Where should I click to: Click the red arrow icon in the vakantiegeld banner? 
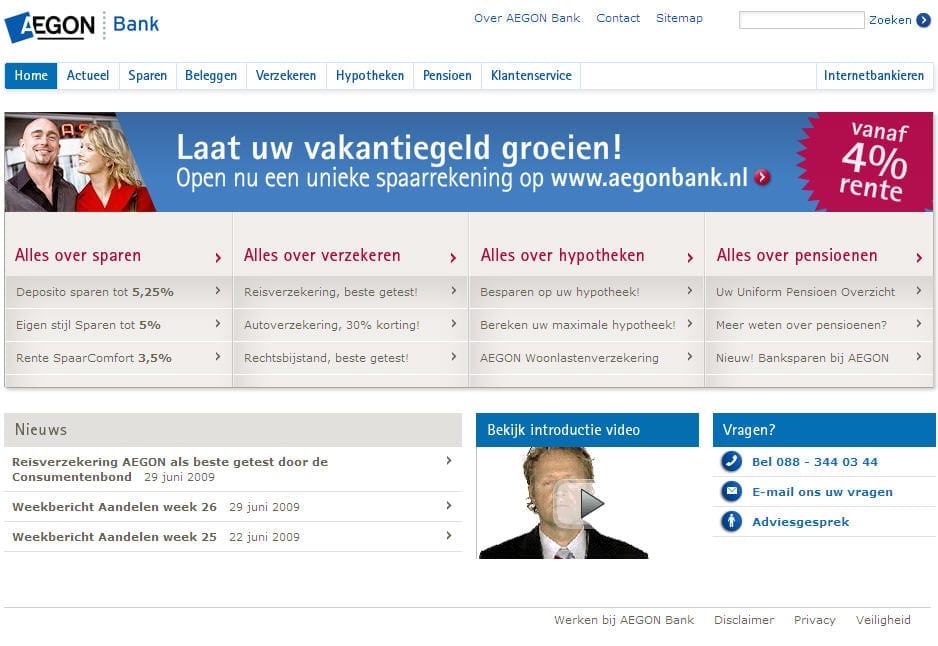coord(762,177)
